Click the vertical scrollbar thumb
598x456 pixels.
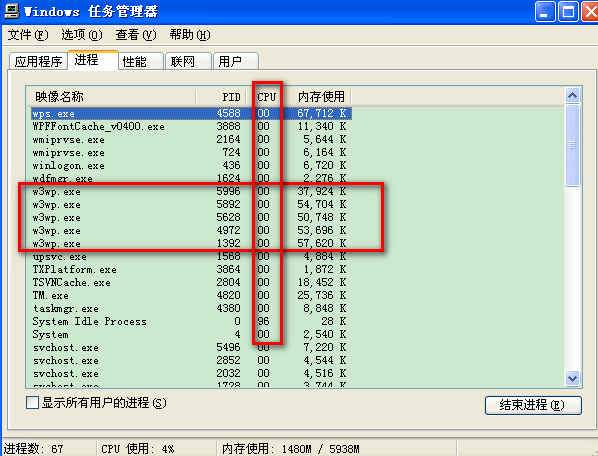pyautogui.click(x=572, y=145)
